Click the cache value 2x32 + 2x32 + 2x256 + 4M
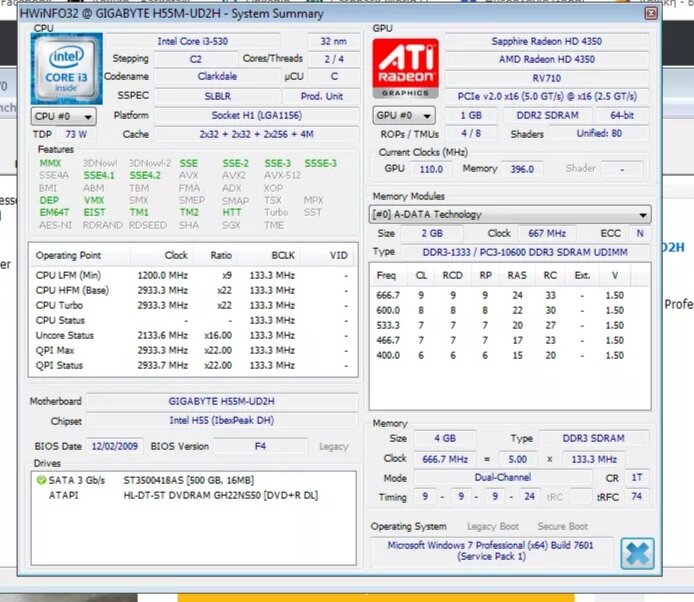Image resolution: width=694 pixels, height=602 pixels. (x=257, y=134)
